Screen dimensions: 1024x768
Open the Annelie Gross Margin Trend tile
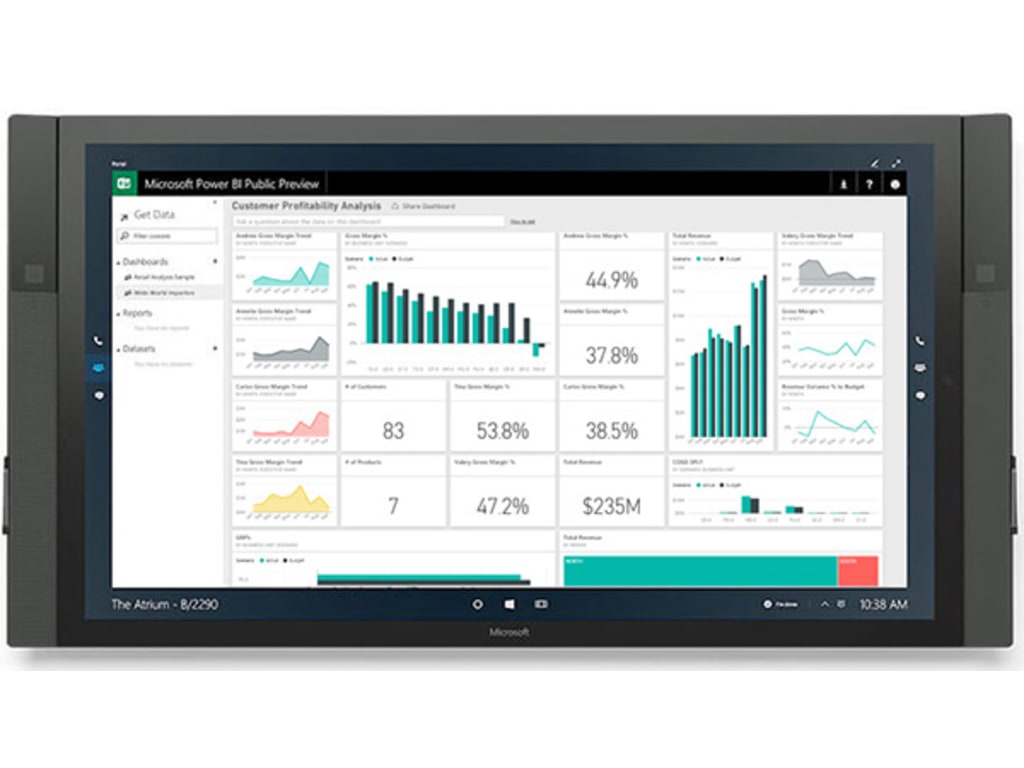285,341
